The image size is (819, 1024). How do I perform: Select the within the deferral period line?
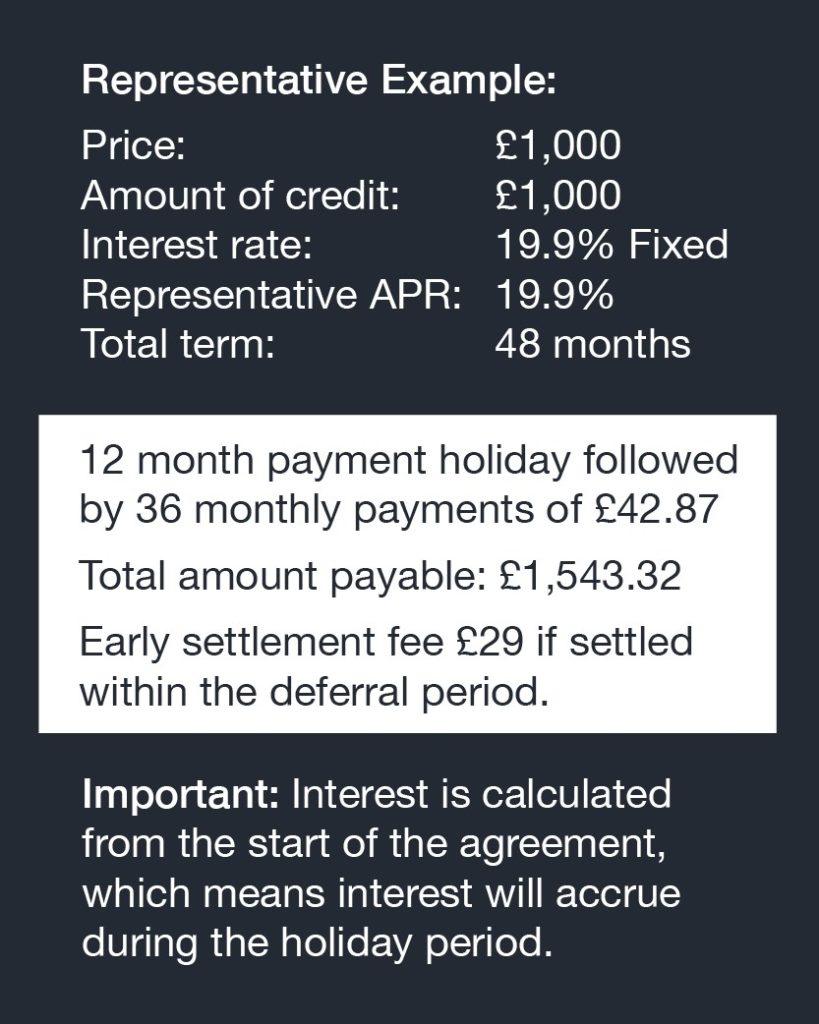coord(313,692)
